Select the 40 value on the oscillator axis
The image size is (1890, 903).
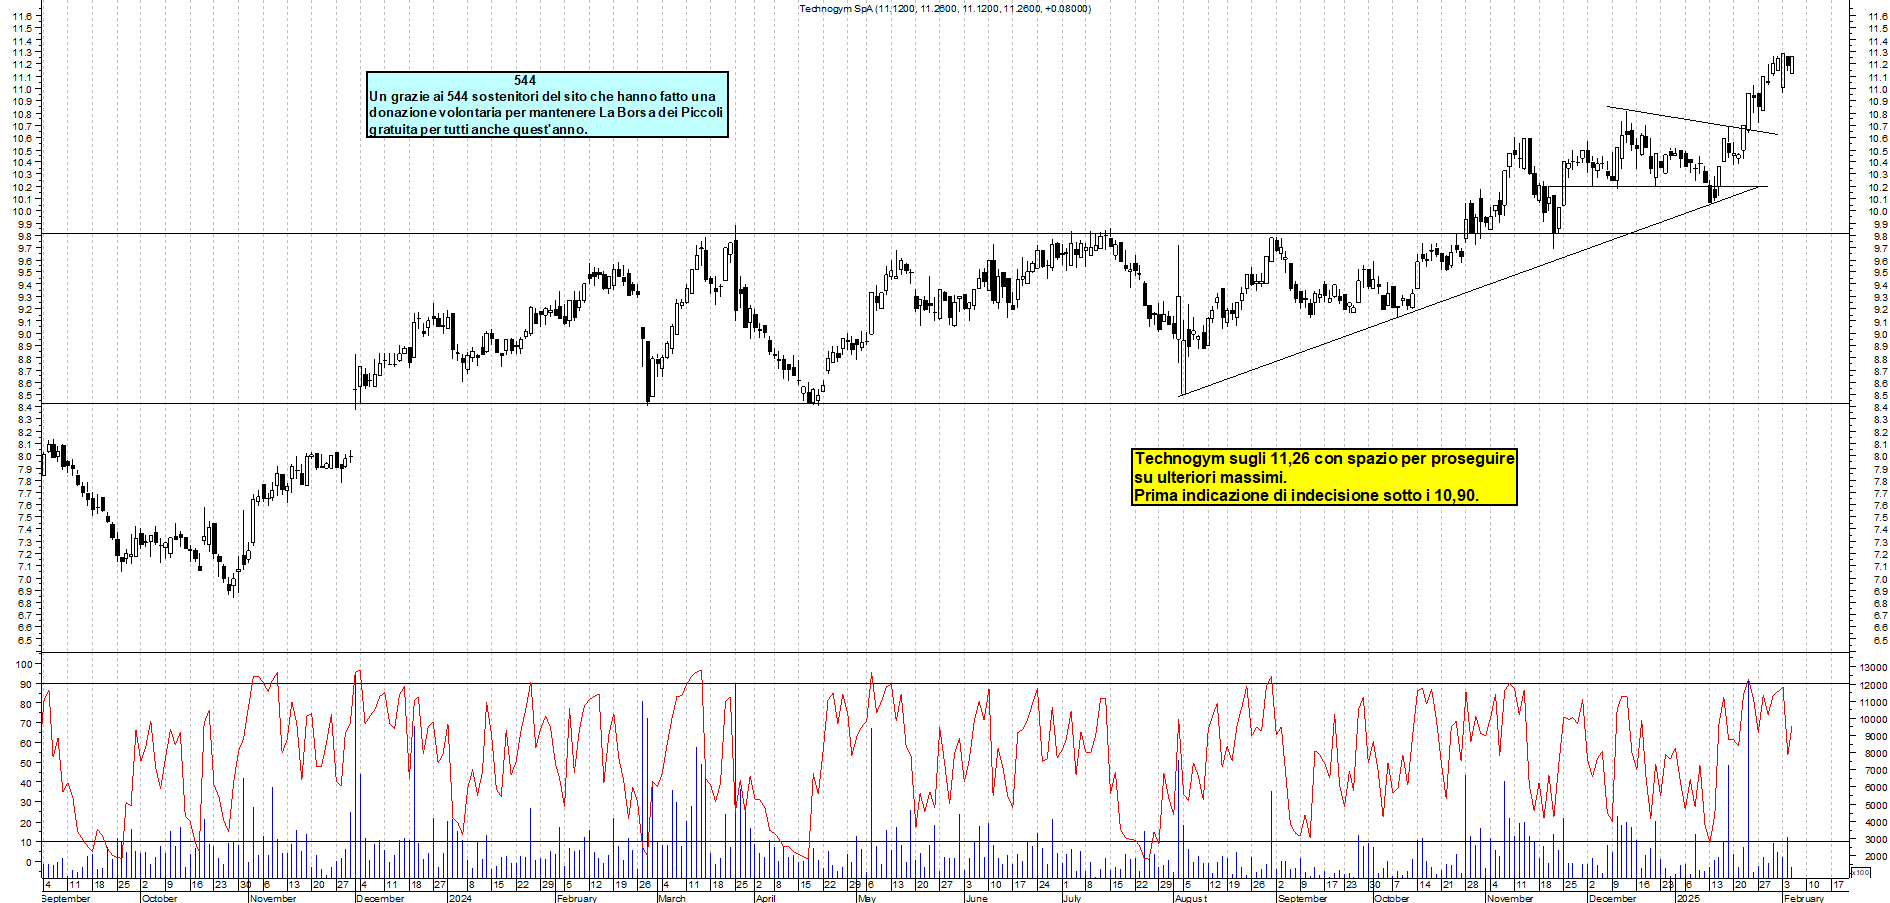[x=26, y=783]
